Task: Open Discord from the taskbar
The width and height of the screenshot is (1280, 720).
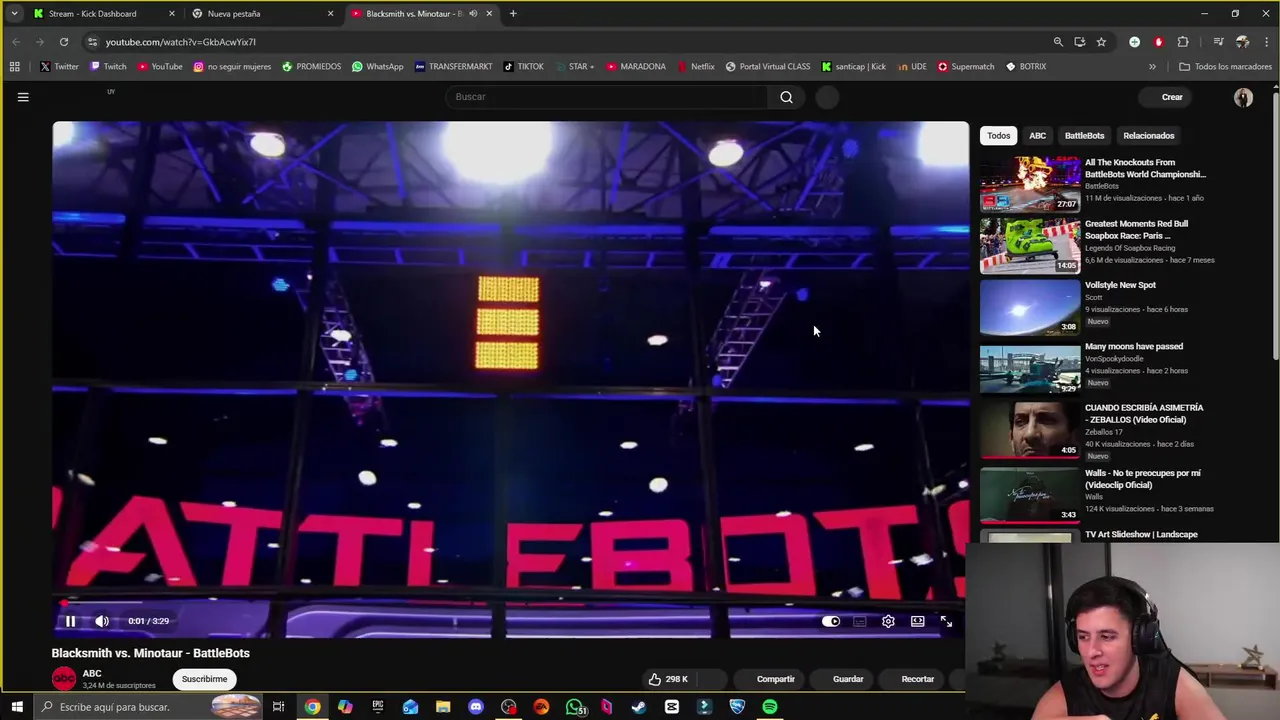Action: tap(476, 707)
